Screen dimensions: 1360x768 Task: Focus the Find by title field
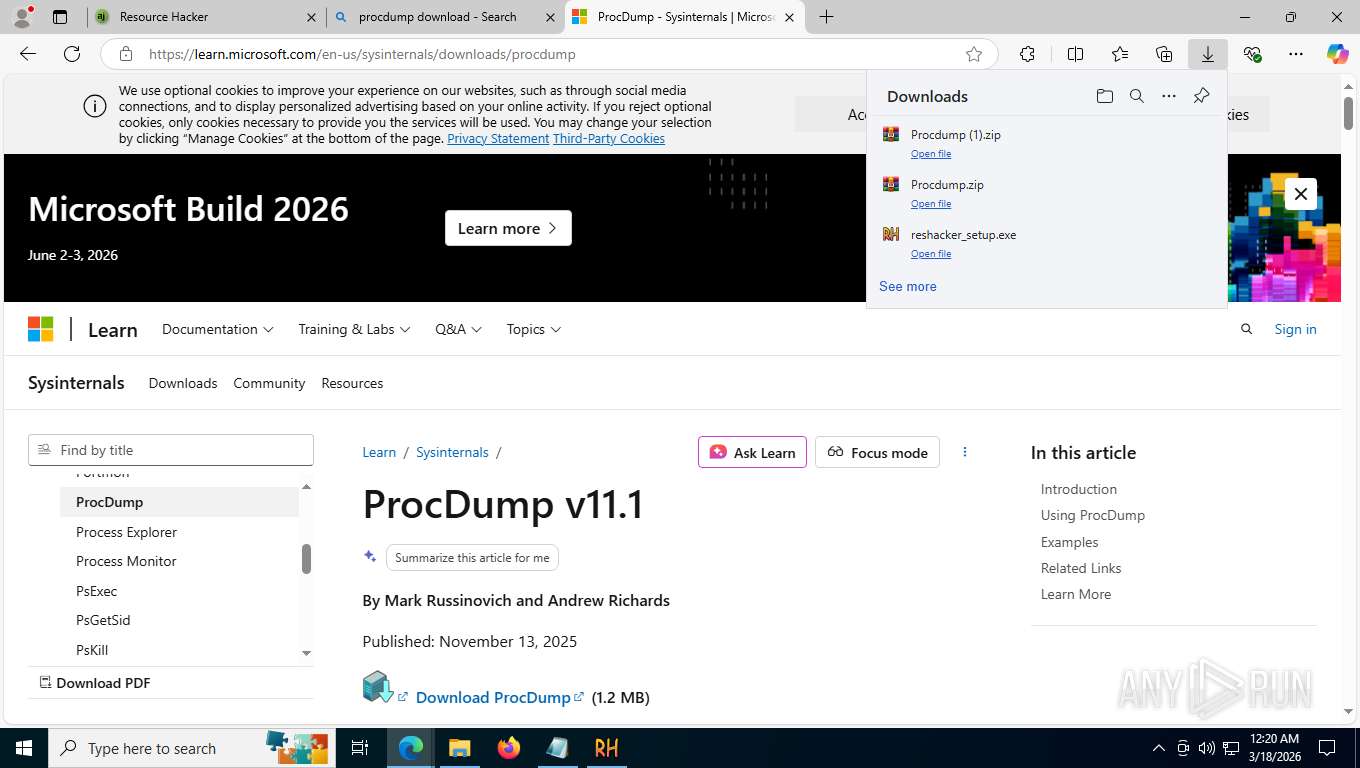point(171,450)
